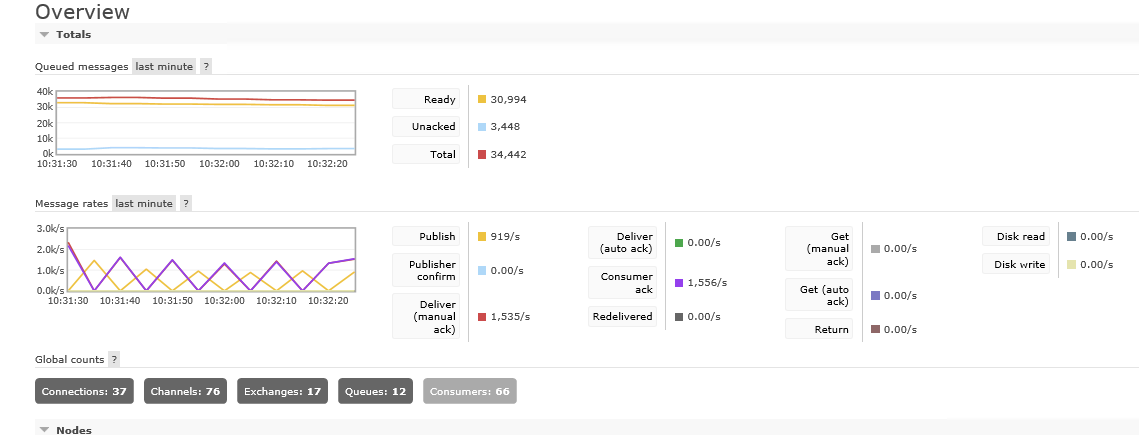The width and height of the screenshot is (1139, 435).
Task: Toggle the Publish rate label
Action: [426, 236]
